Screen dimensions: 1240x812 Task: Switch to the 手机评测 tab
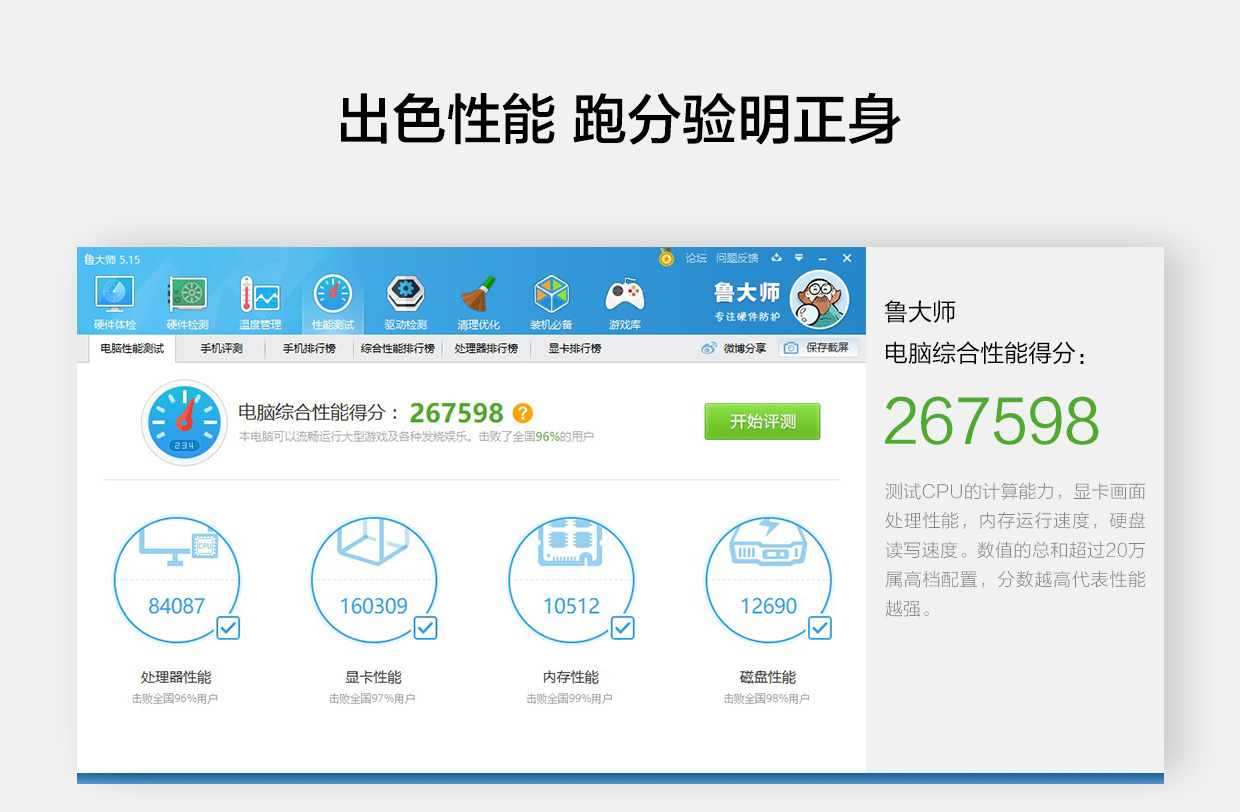pos(221,349)
